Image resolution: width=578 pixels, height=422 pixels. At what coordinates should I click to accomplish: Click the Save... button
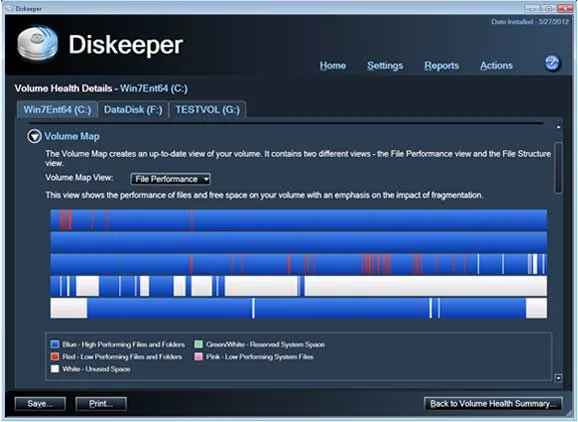(x=40, y=404)
